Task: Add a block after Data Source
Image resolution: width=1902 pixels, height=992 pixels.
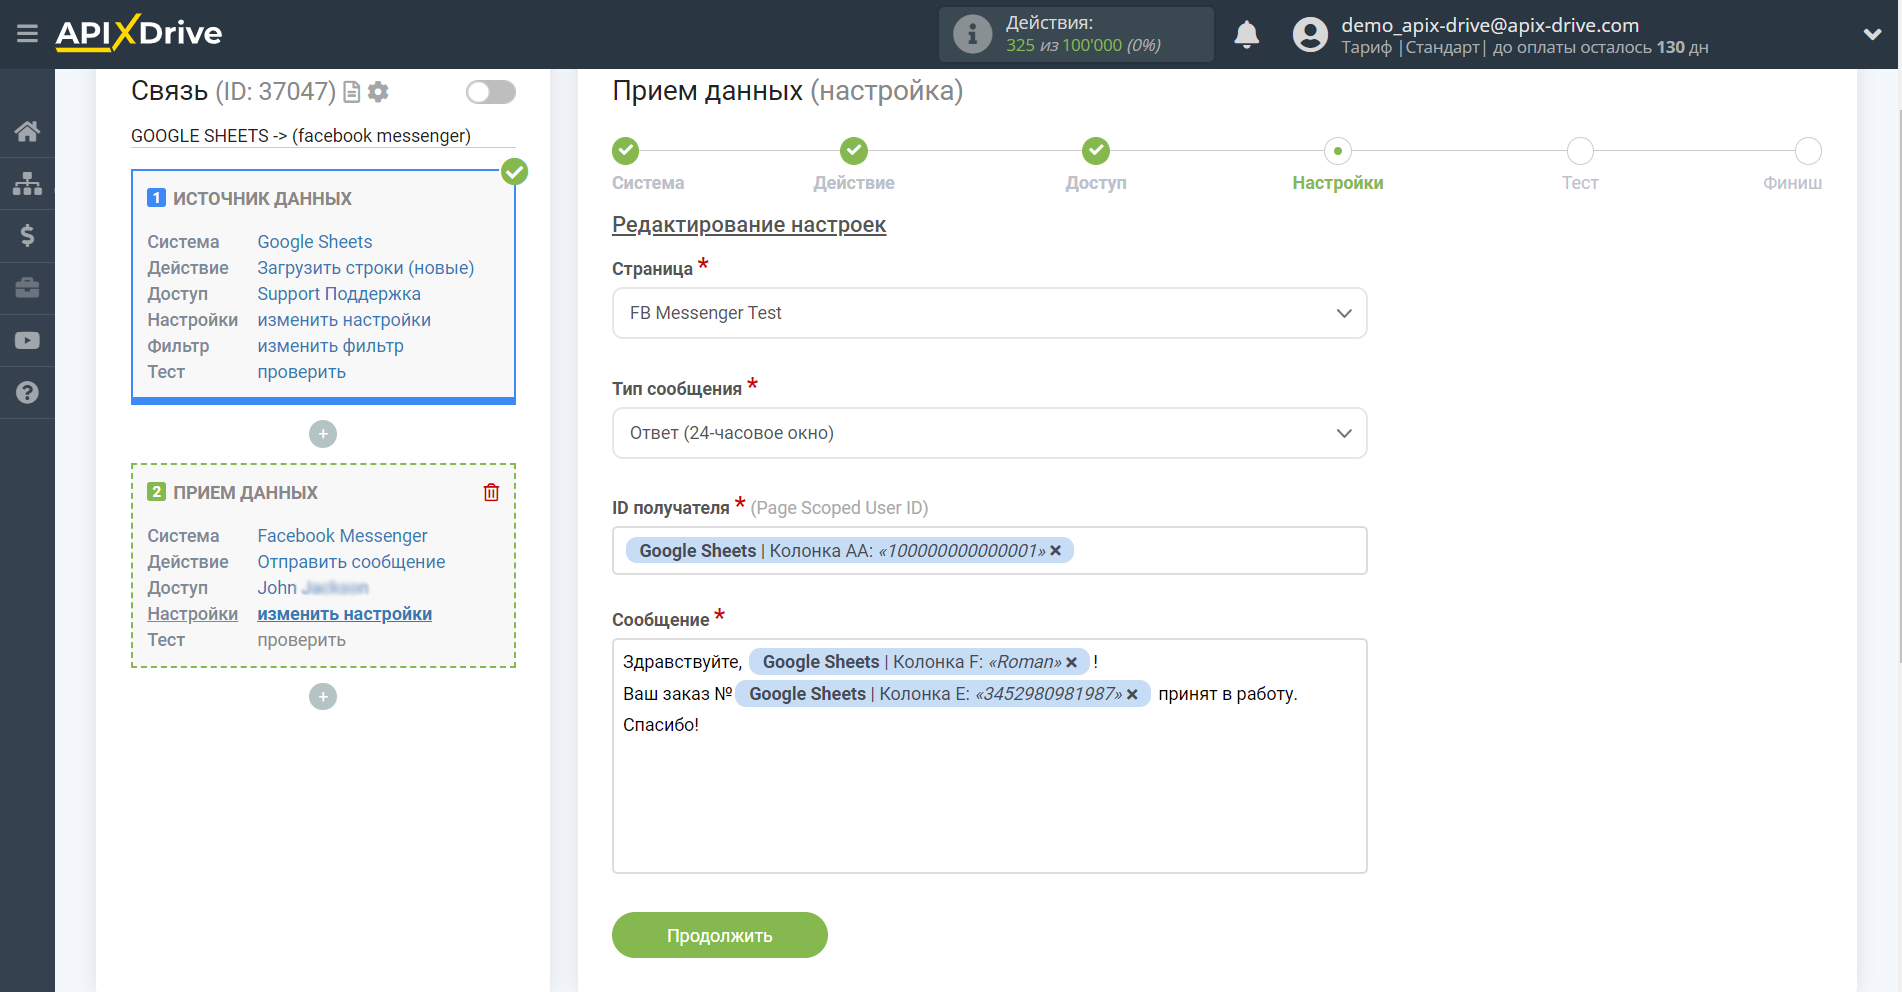Action: coord(323,434)
